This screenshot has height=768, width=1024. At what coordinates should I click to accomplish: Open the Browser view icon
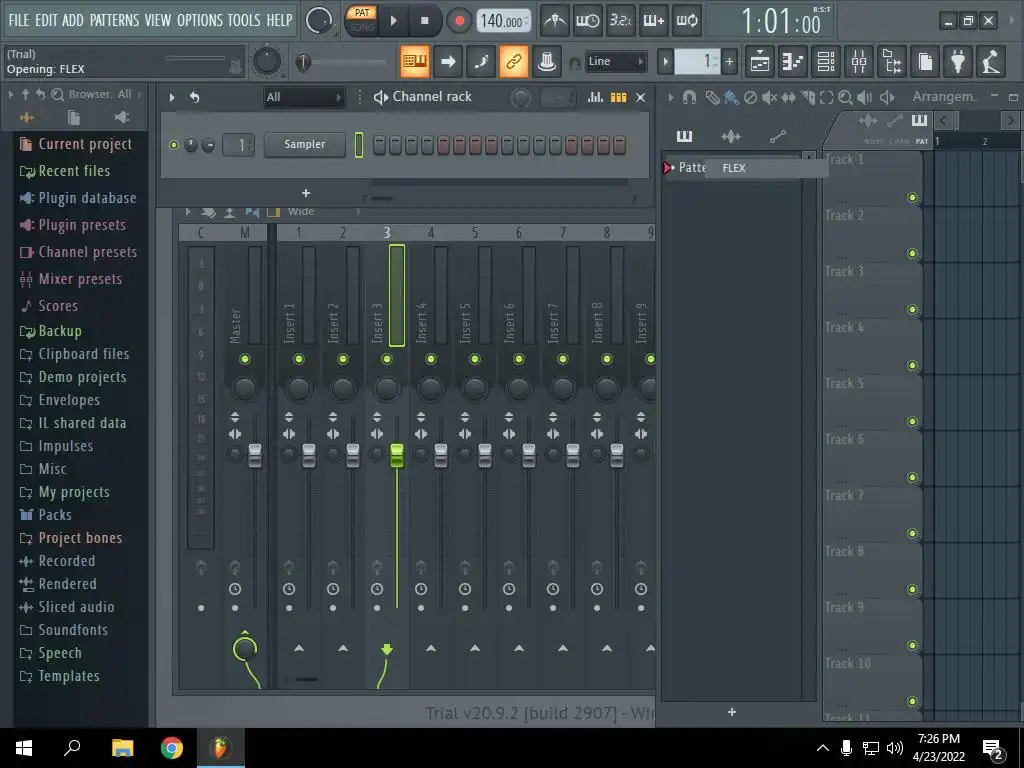[892, 61]
